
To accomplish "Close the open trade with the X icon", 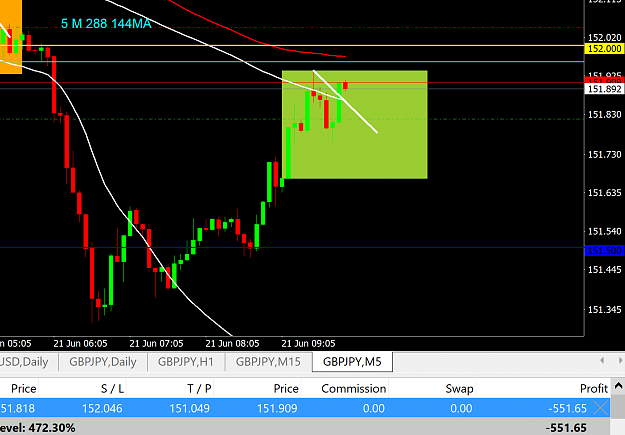I will click(601, 408).
